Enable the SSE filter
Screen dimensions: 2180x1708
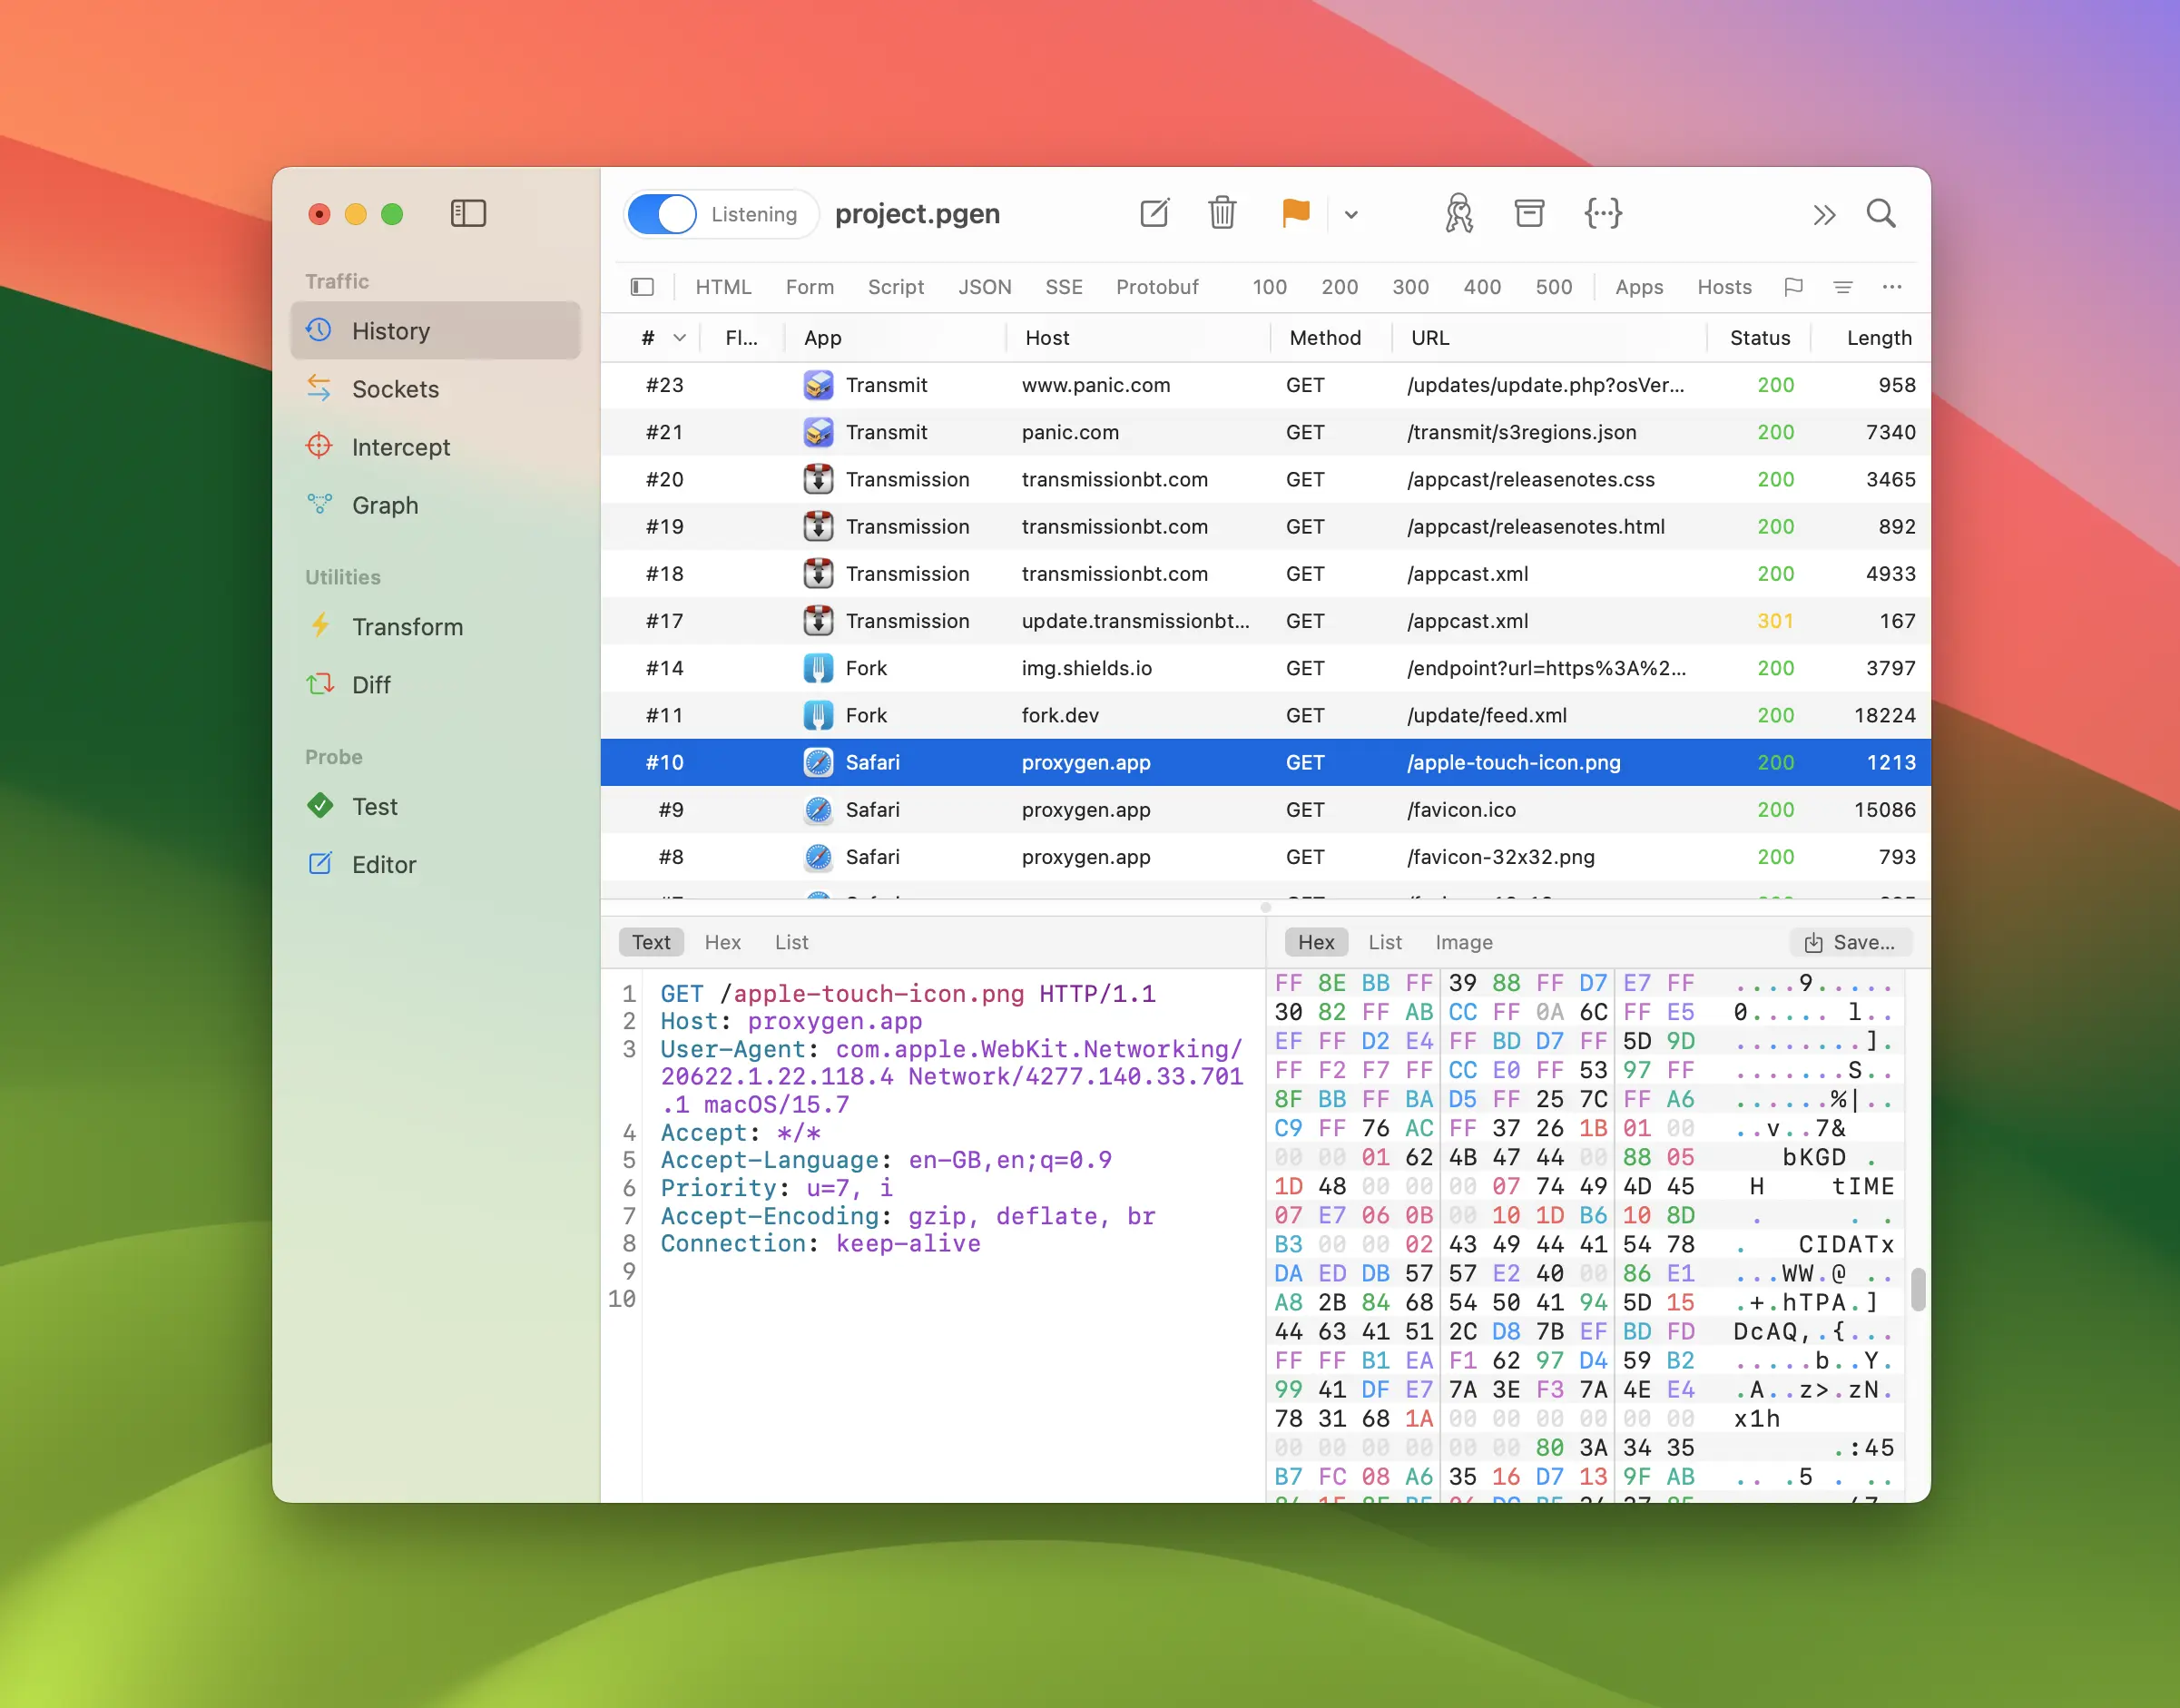[1063, 287]
